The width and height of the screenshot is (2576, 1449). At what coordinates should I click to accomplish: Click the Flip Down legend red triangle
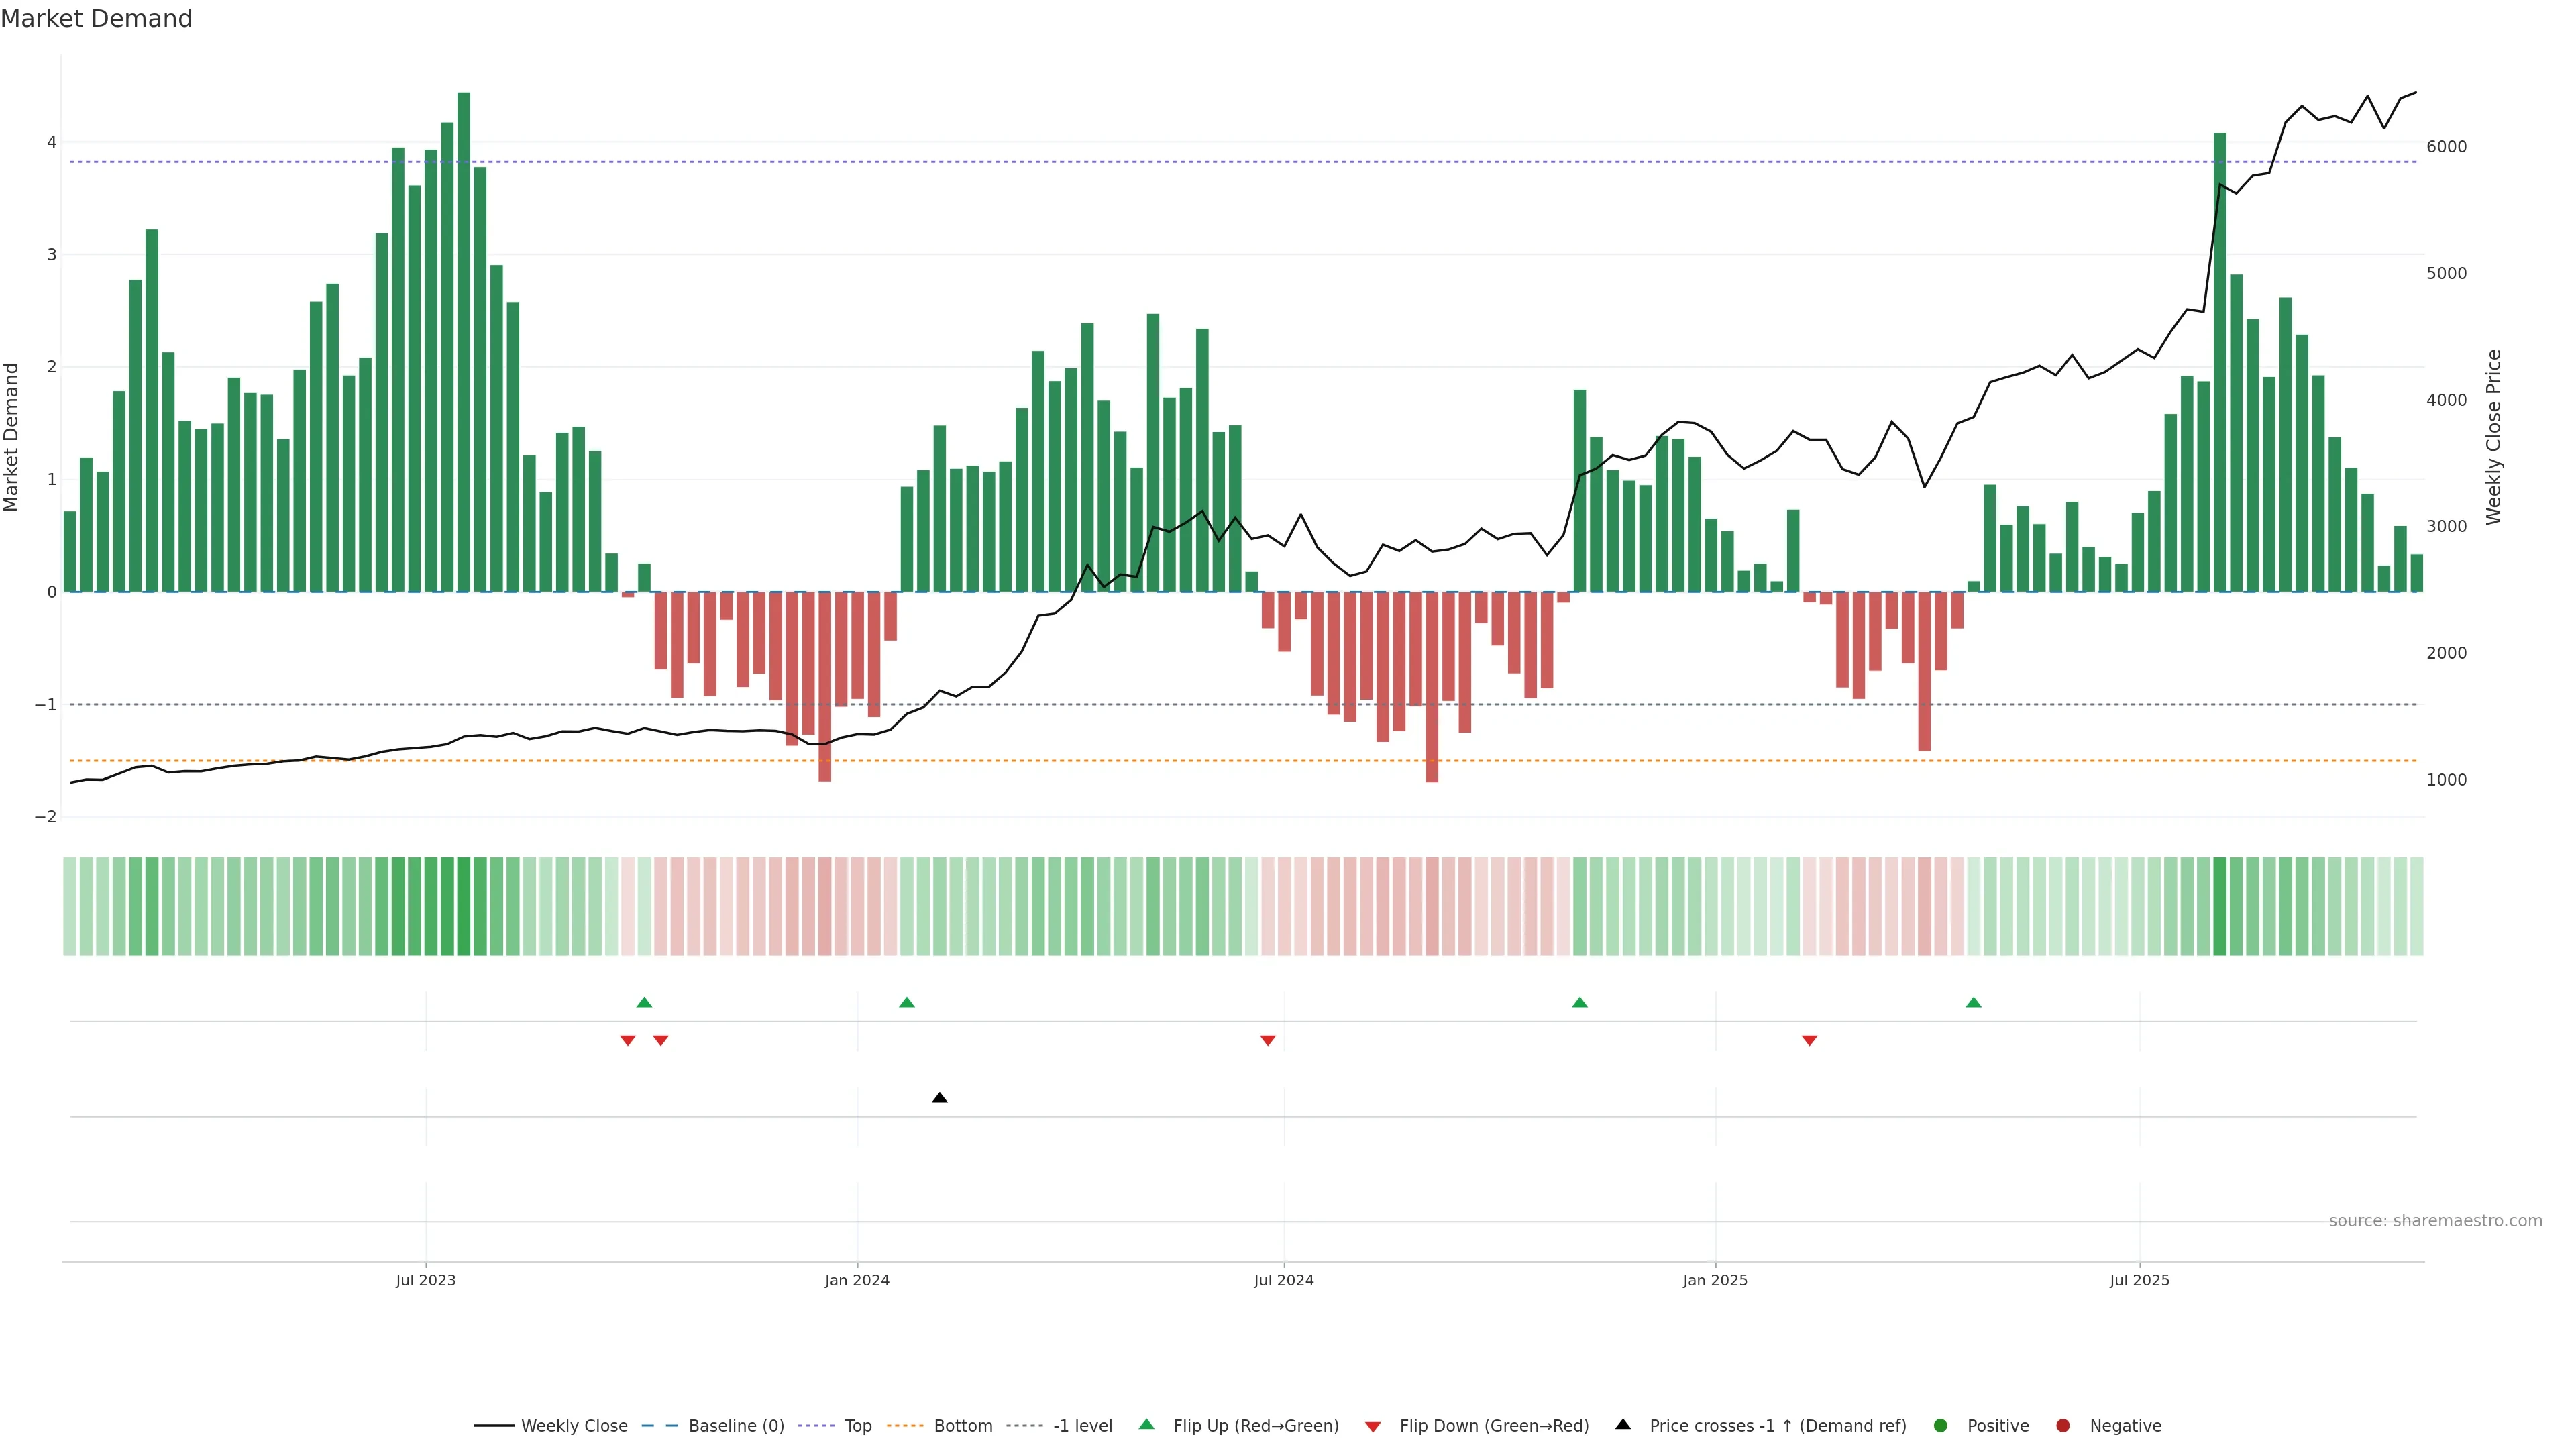coord(1372,1426)
